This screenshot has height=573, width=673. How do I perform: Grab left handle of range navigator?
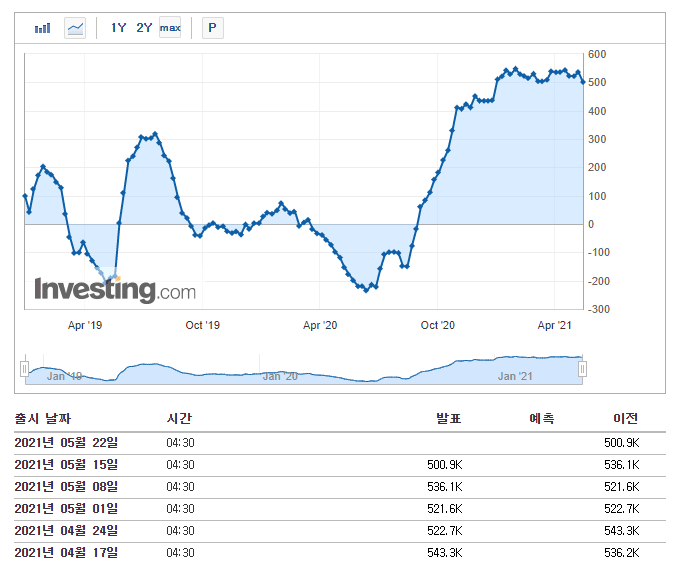[24, 369]
